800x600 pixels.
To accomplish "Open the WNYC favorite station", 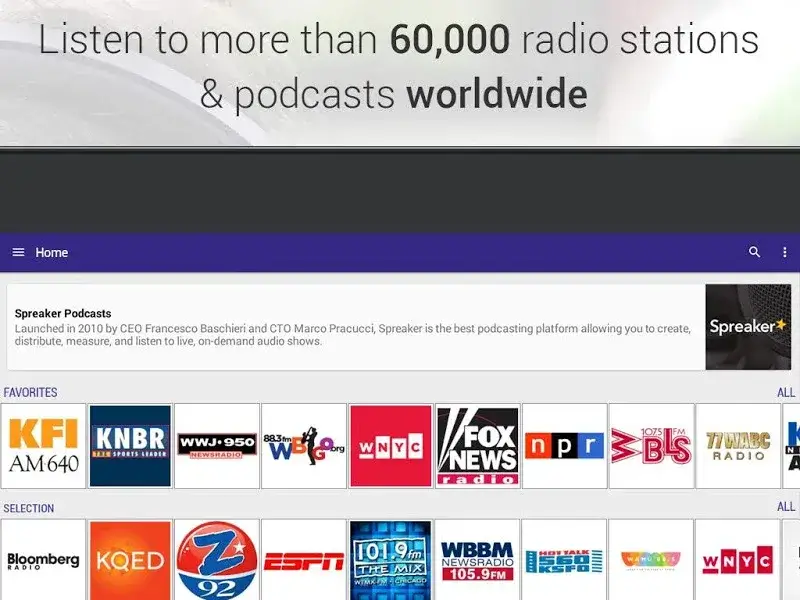I will [391, 446].
